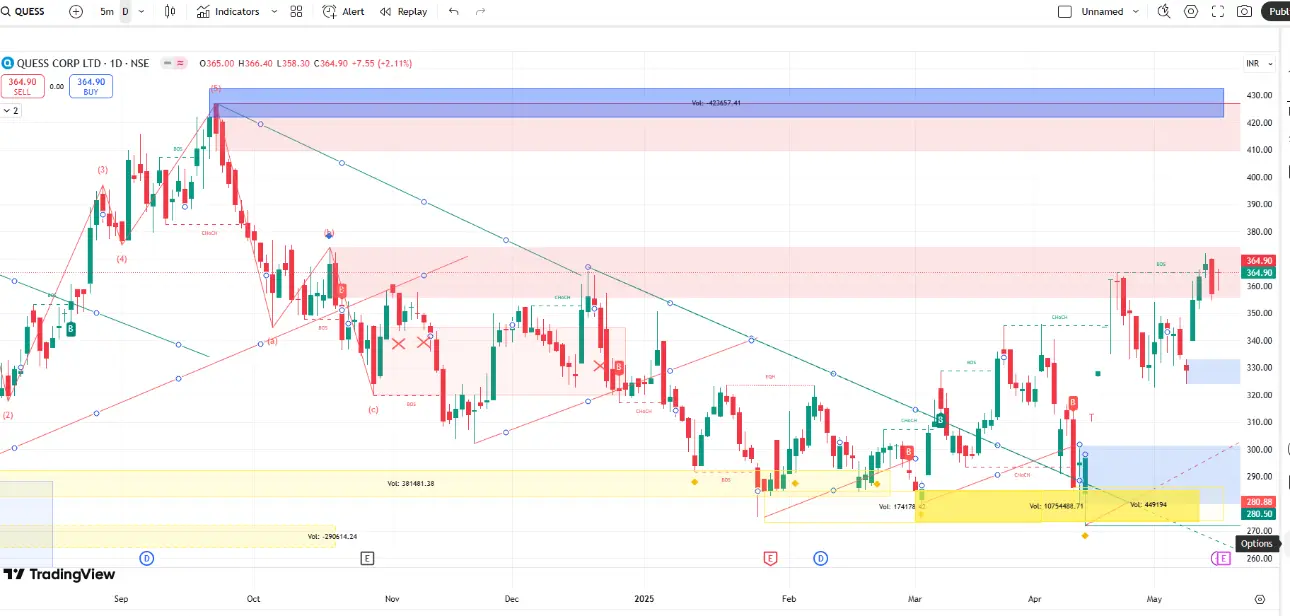Open time axis settings at bottom right

[x=1259, y=599]
